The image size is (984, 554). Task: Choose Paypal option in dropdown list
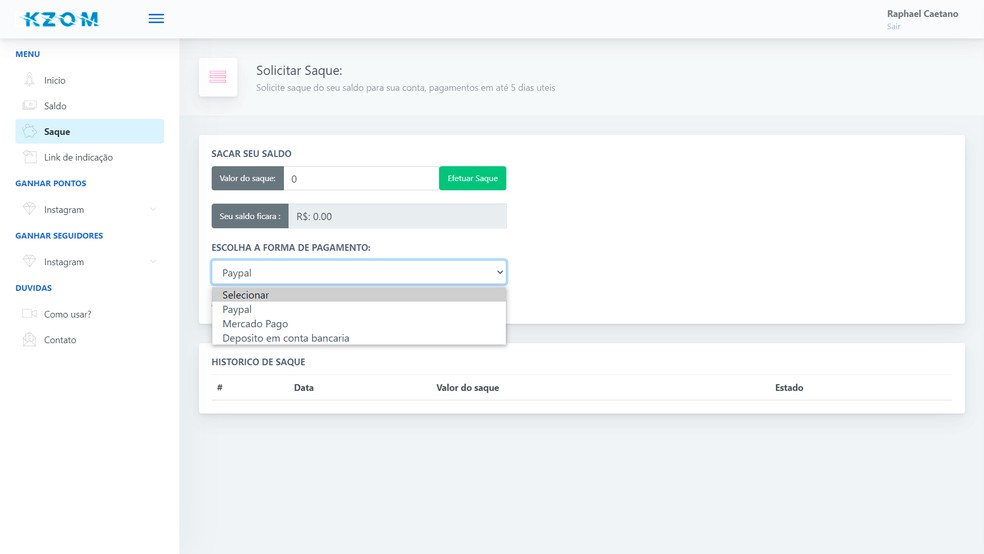(x=359, y=309)
